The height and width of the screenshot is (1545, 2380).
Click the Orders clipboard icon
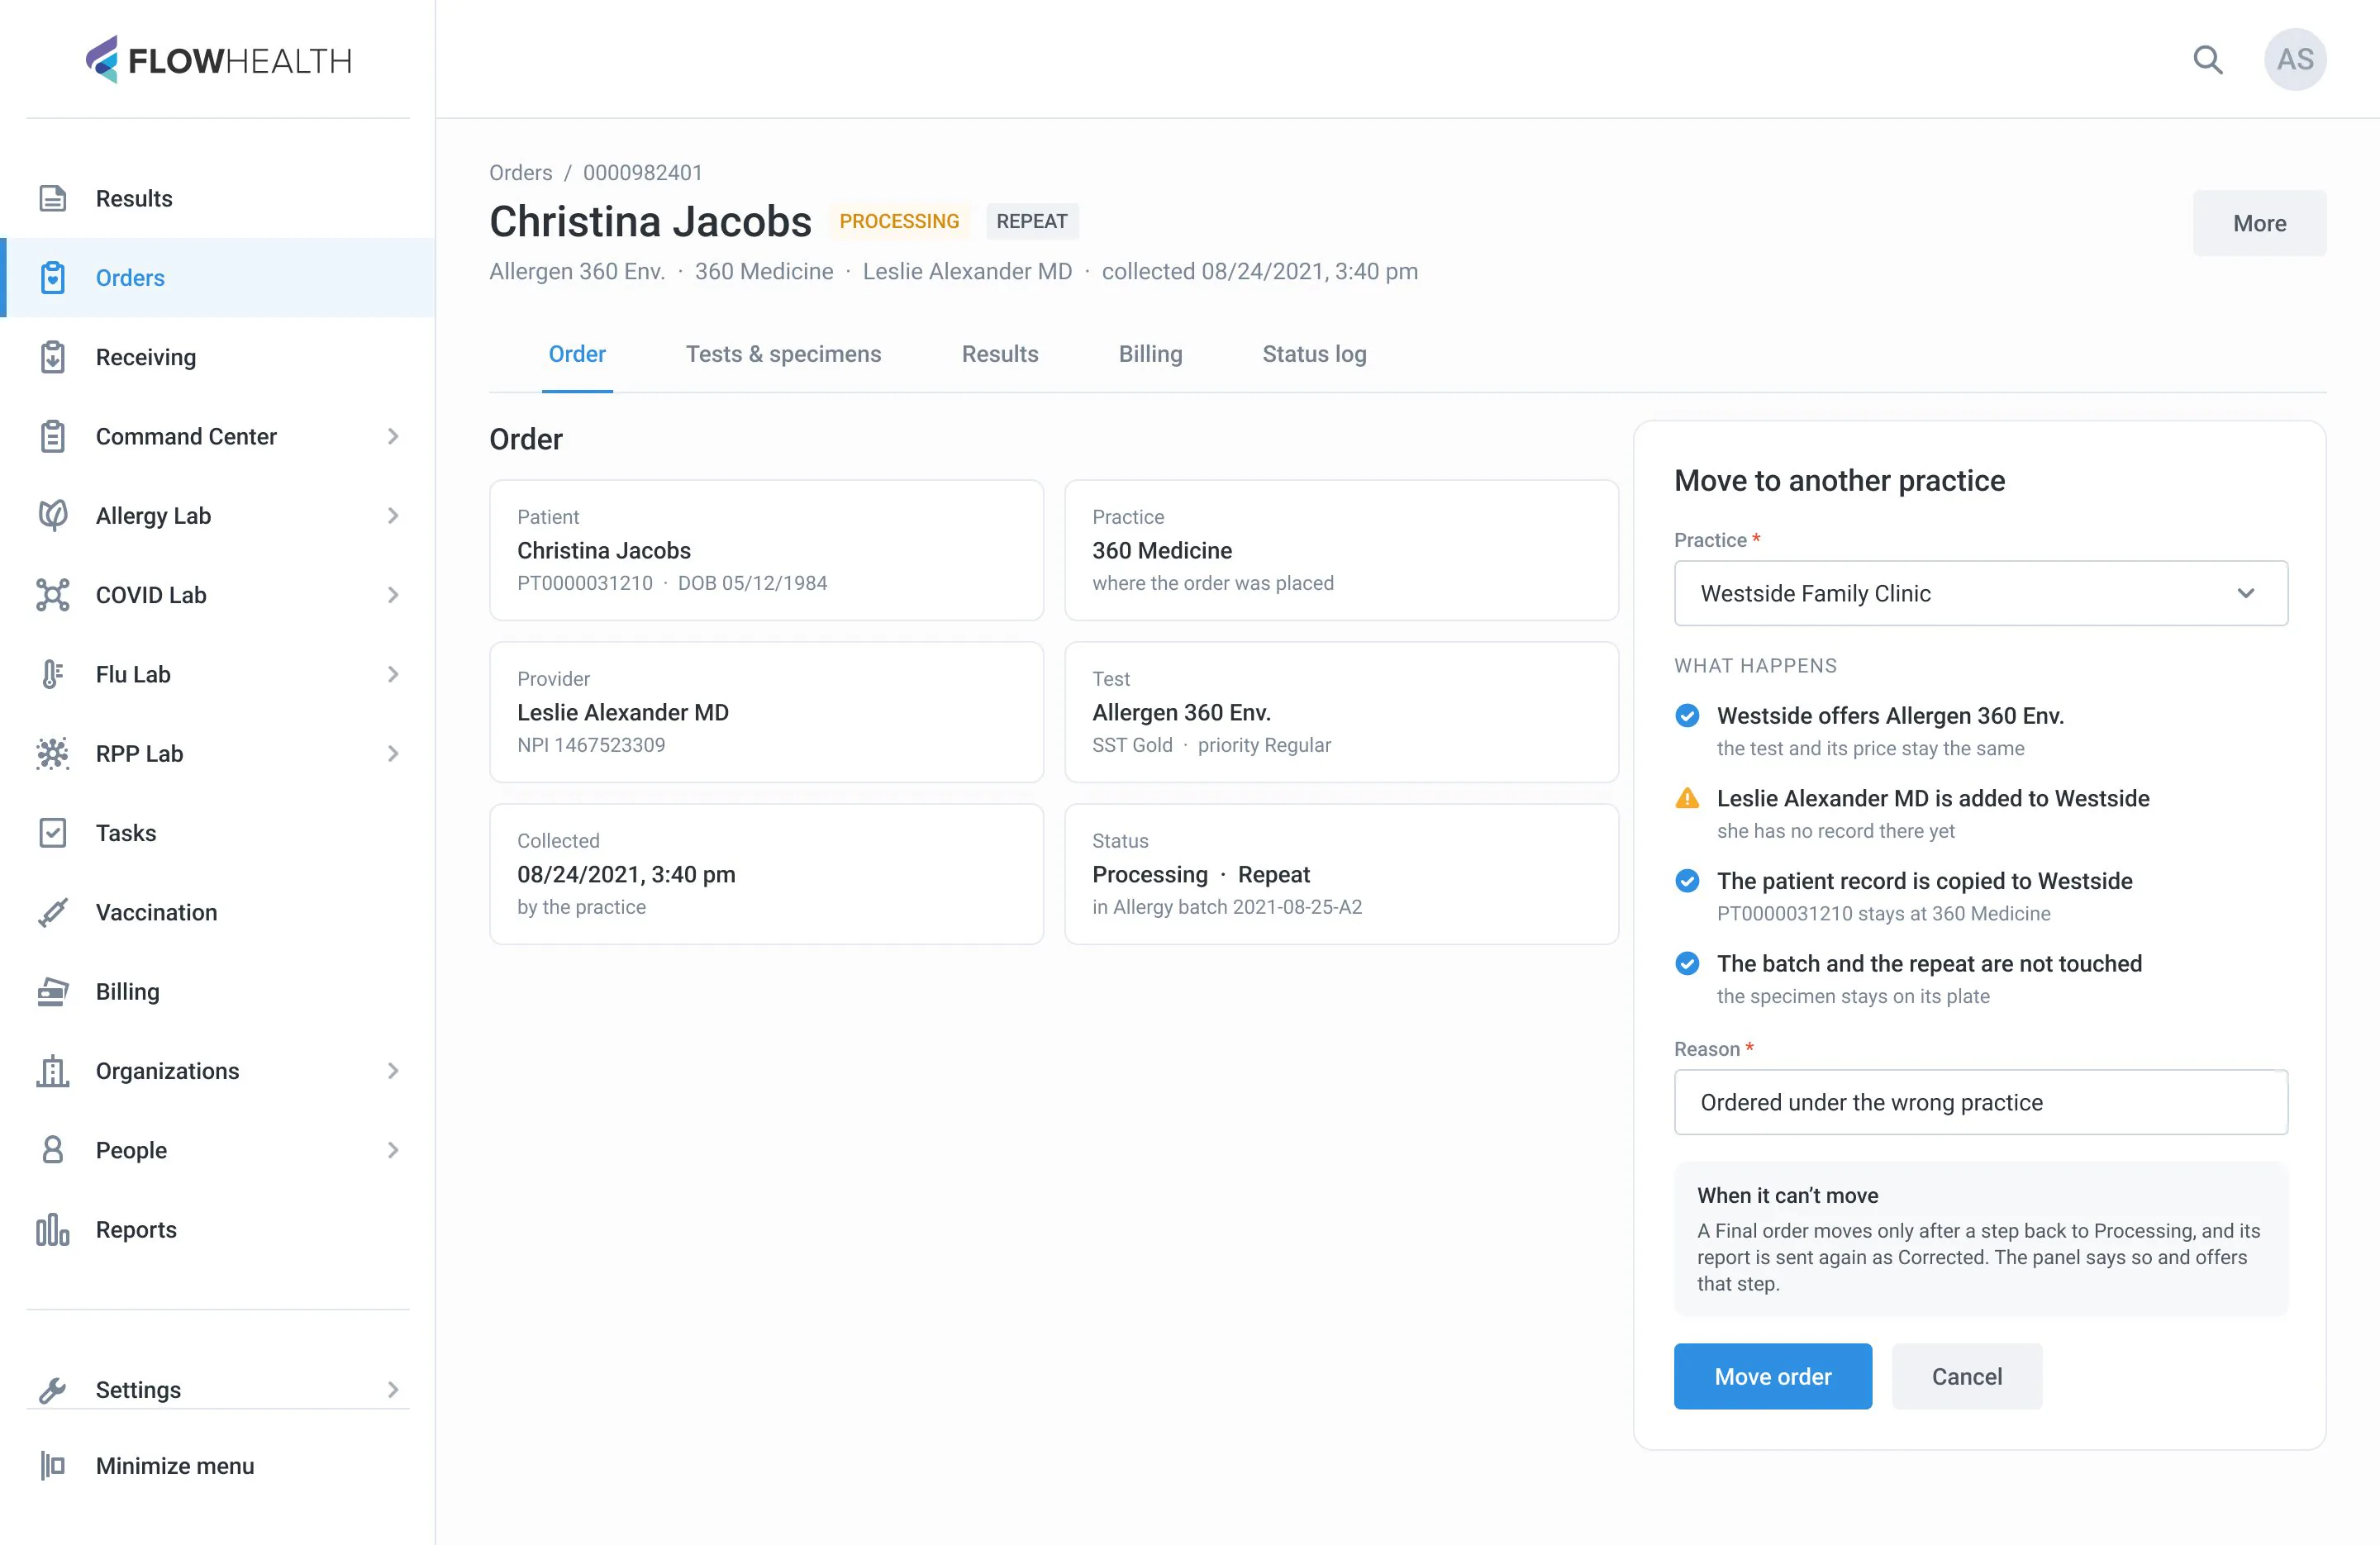click(x=53, y=277)
